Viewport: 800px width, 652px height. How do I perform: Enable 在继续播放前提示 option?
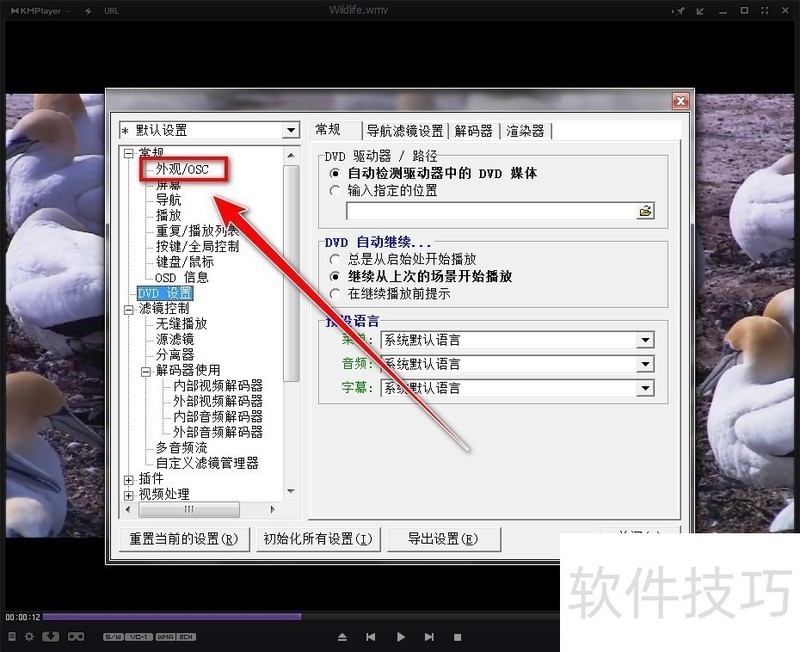(x=335, y=293)
